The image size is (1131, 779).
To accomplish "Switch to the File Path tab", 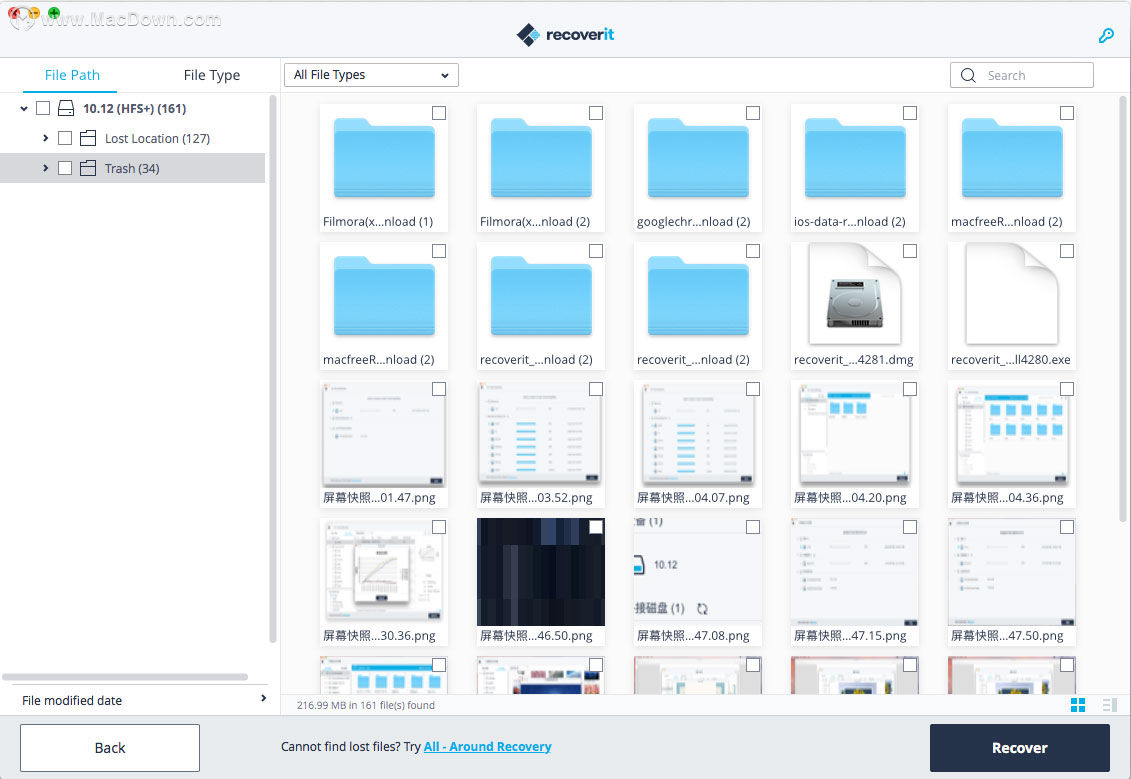I will (x=72, y=75).
